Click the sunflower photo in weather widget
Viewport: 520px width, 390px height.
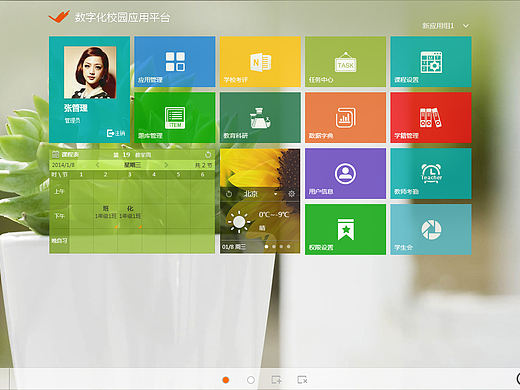[260, 168]
